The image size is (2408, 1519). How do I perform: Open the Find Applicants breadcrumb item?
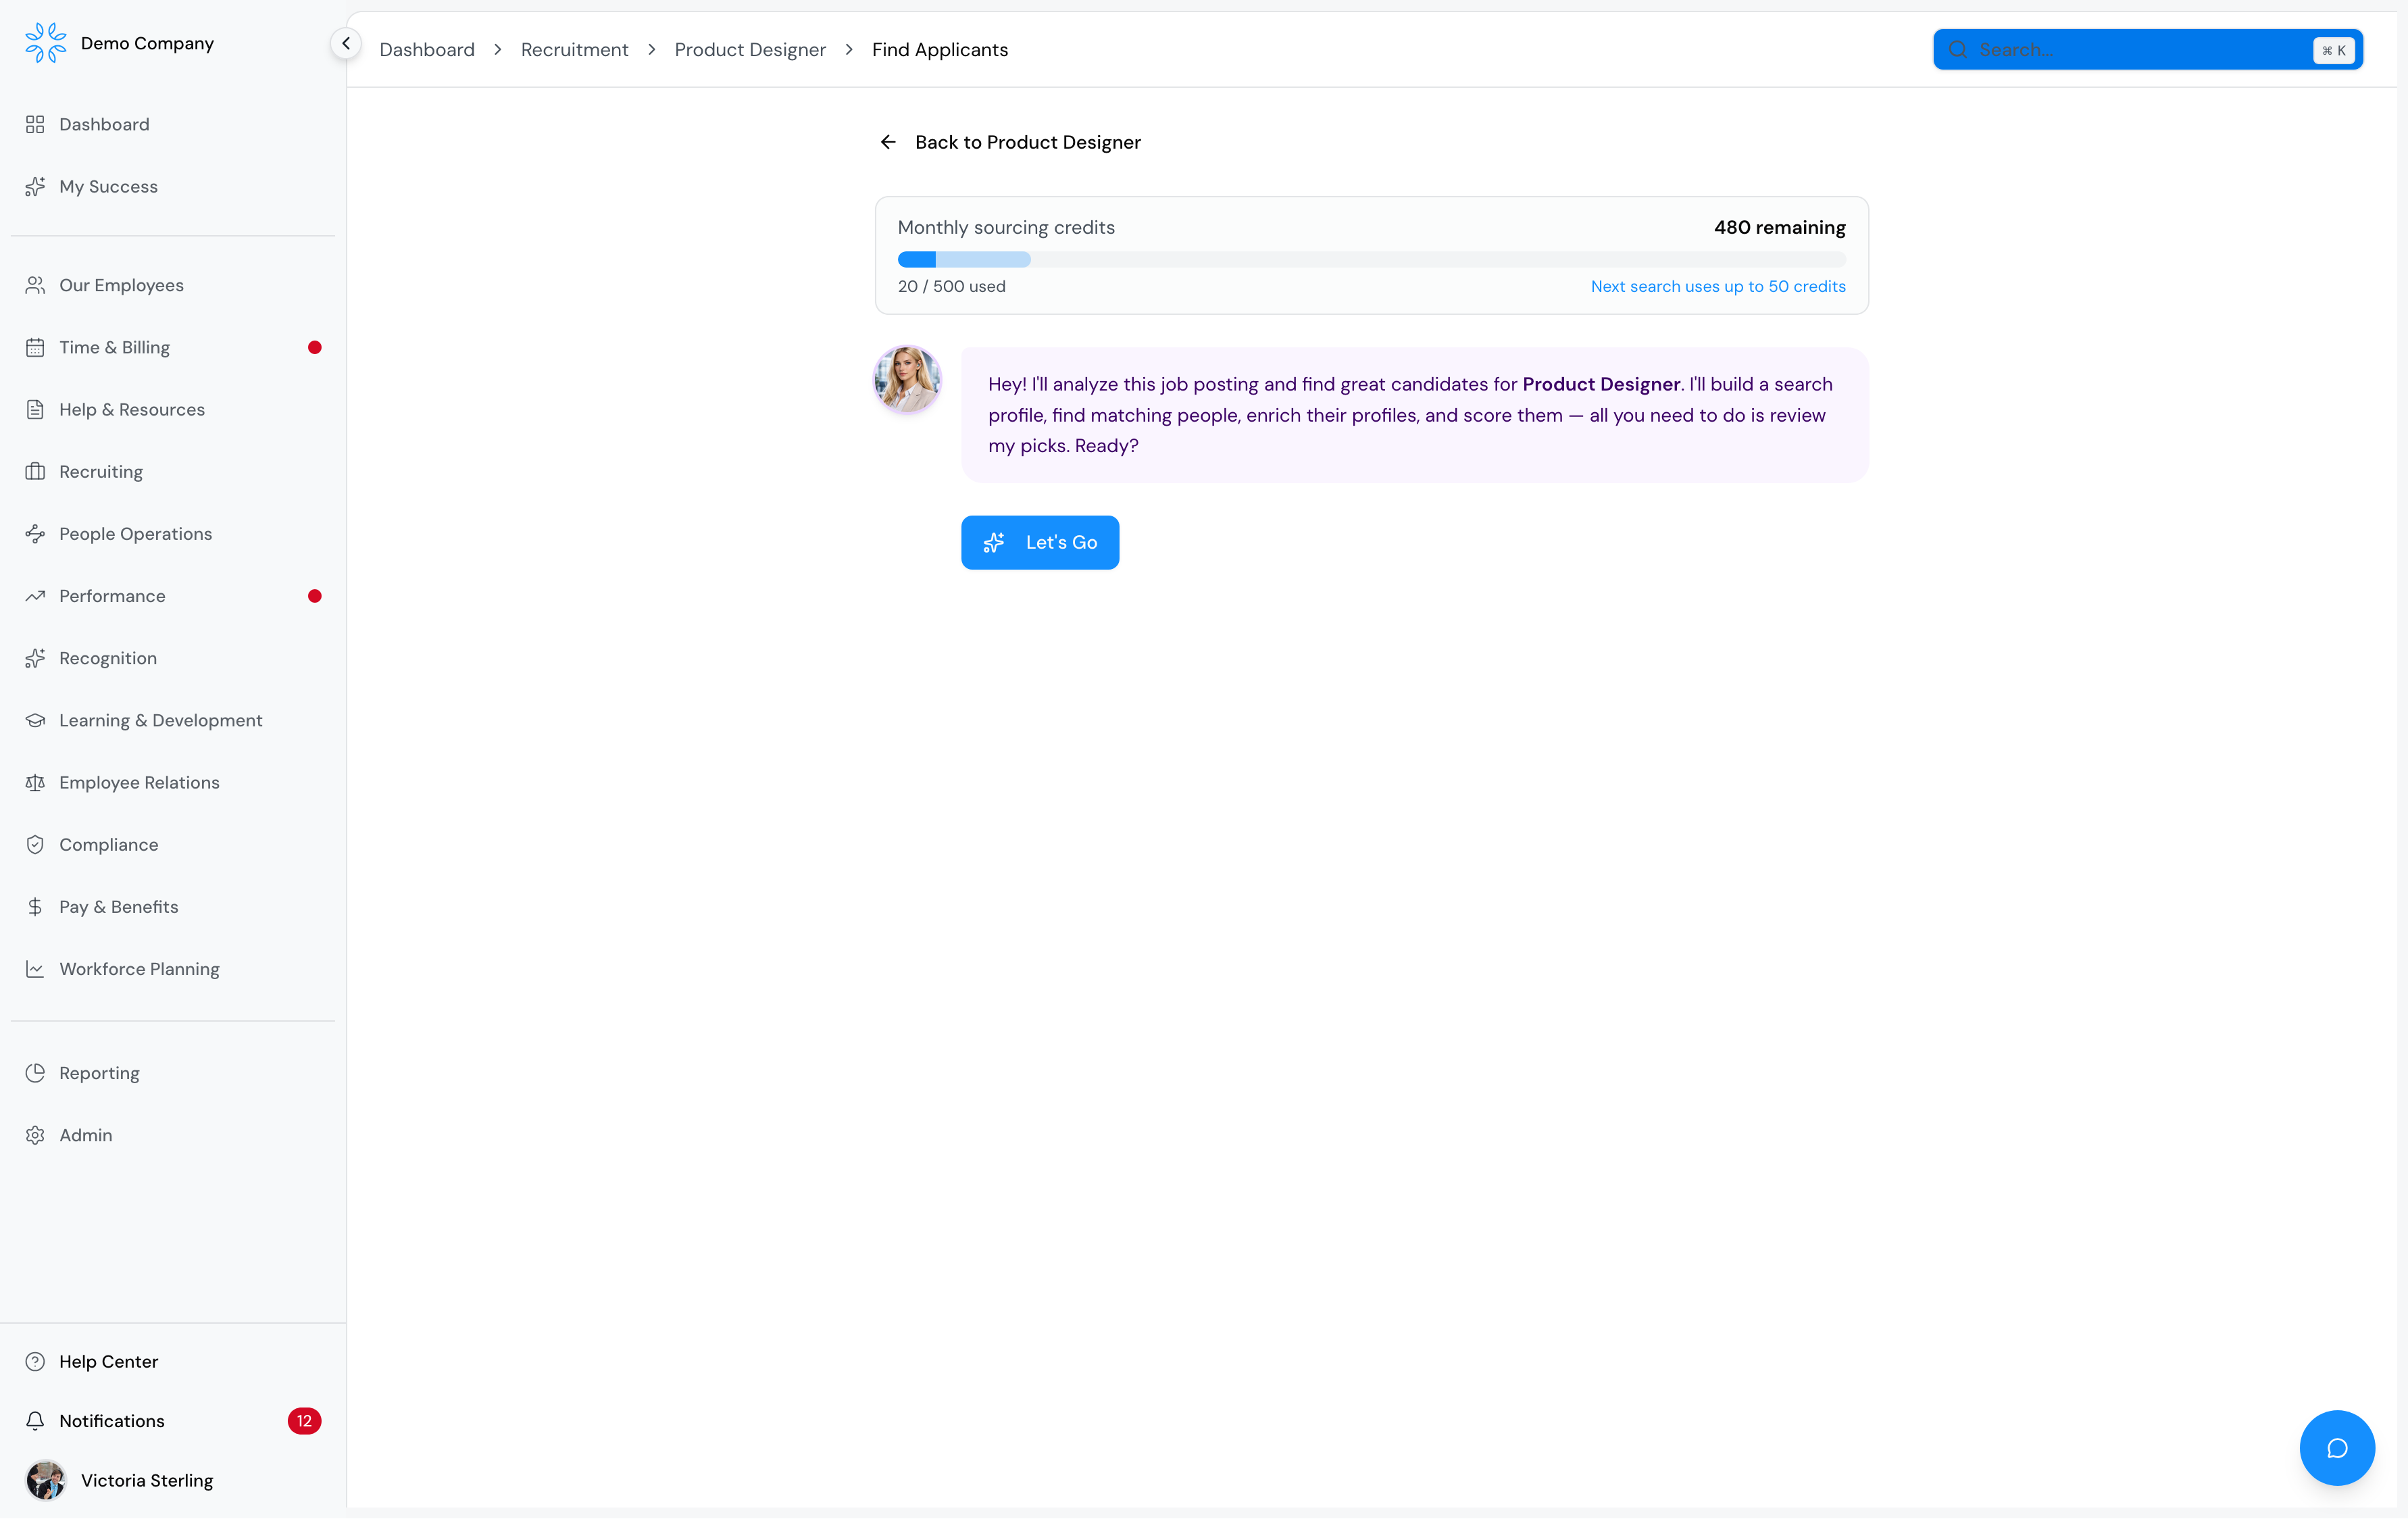pos(939,49)
